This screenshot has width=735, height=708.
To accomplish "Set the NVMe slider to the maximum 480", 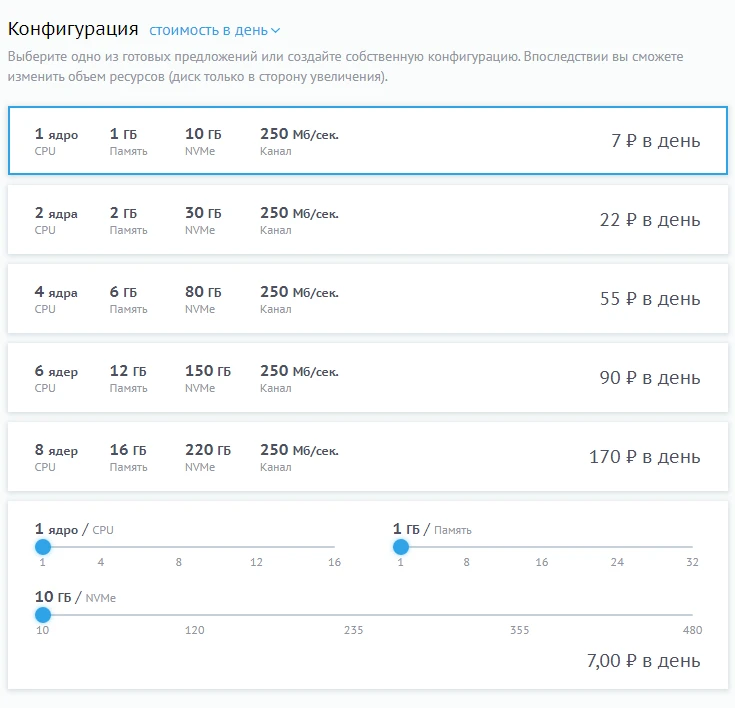I will click(692, 615).
